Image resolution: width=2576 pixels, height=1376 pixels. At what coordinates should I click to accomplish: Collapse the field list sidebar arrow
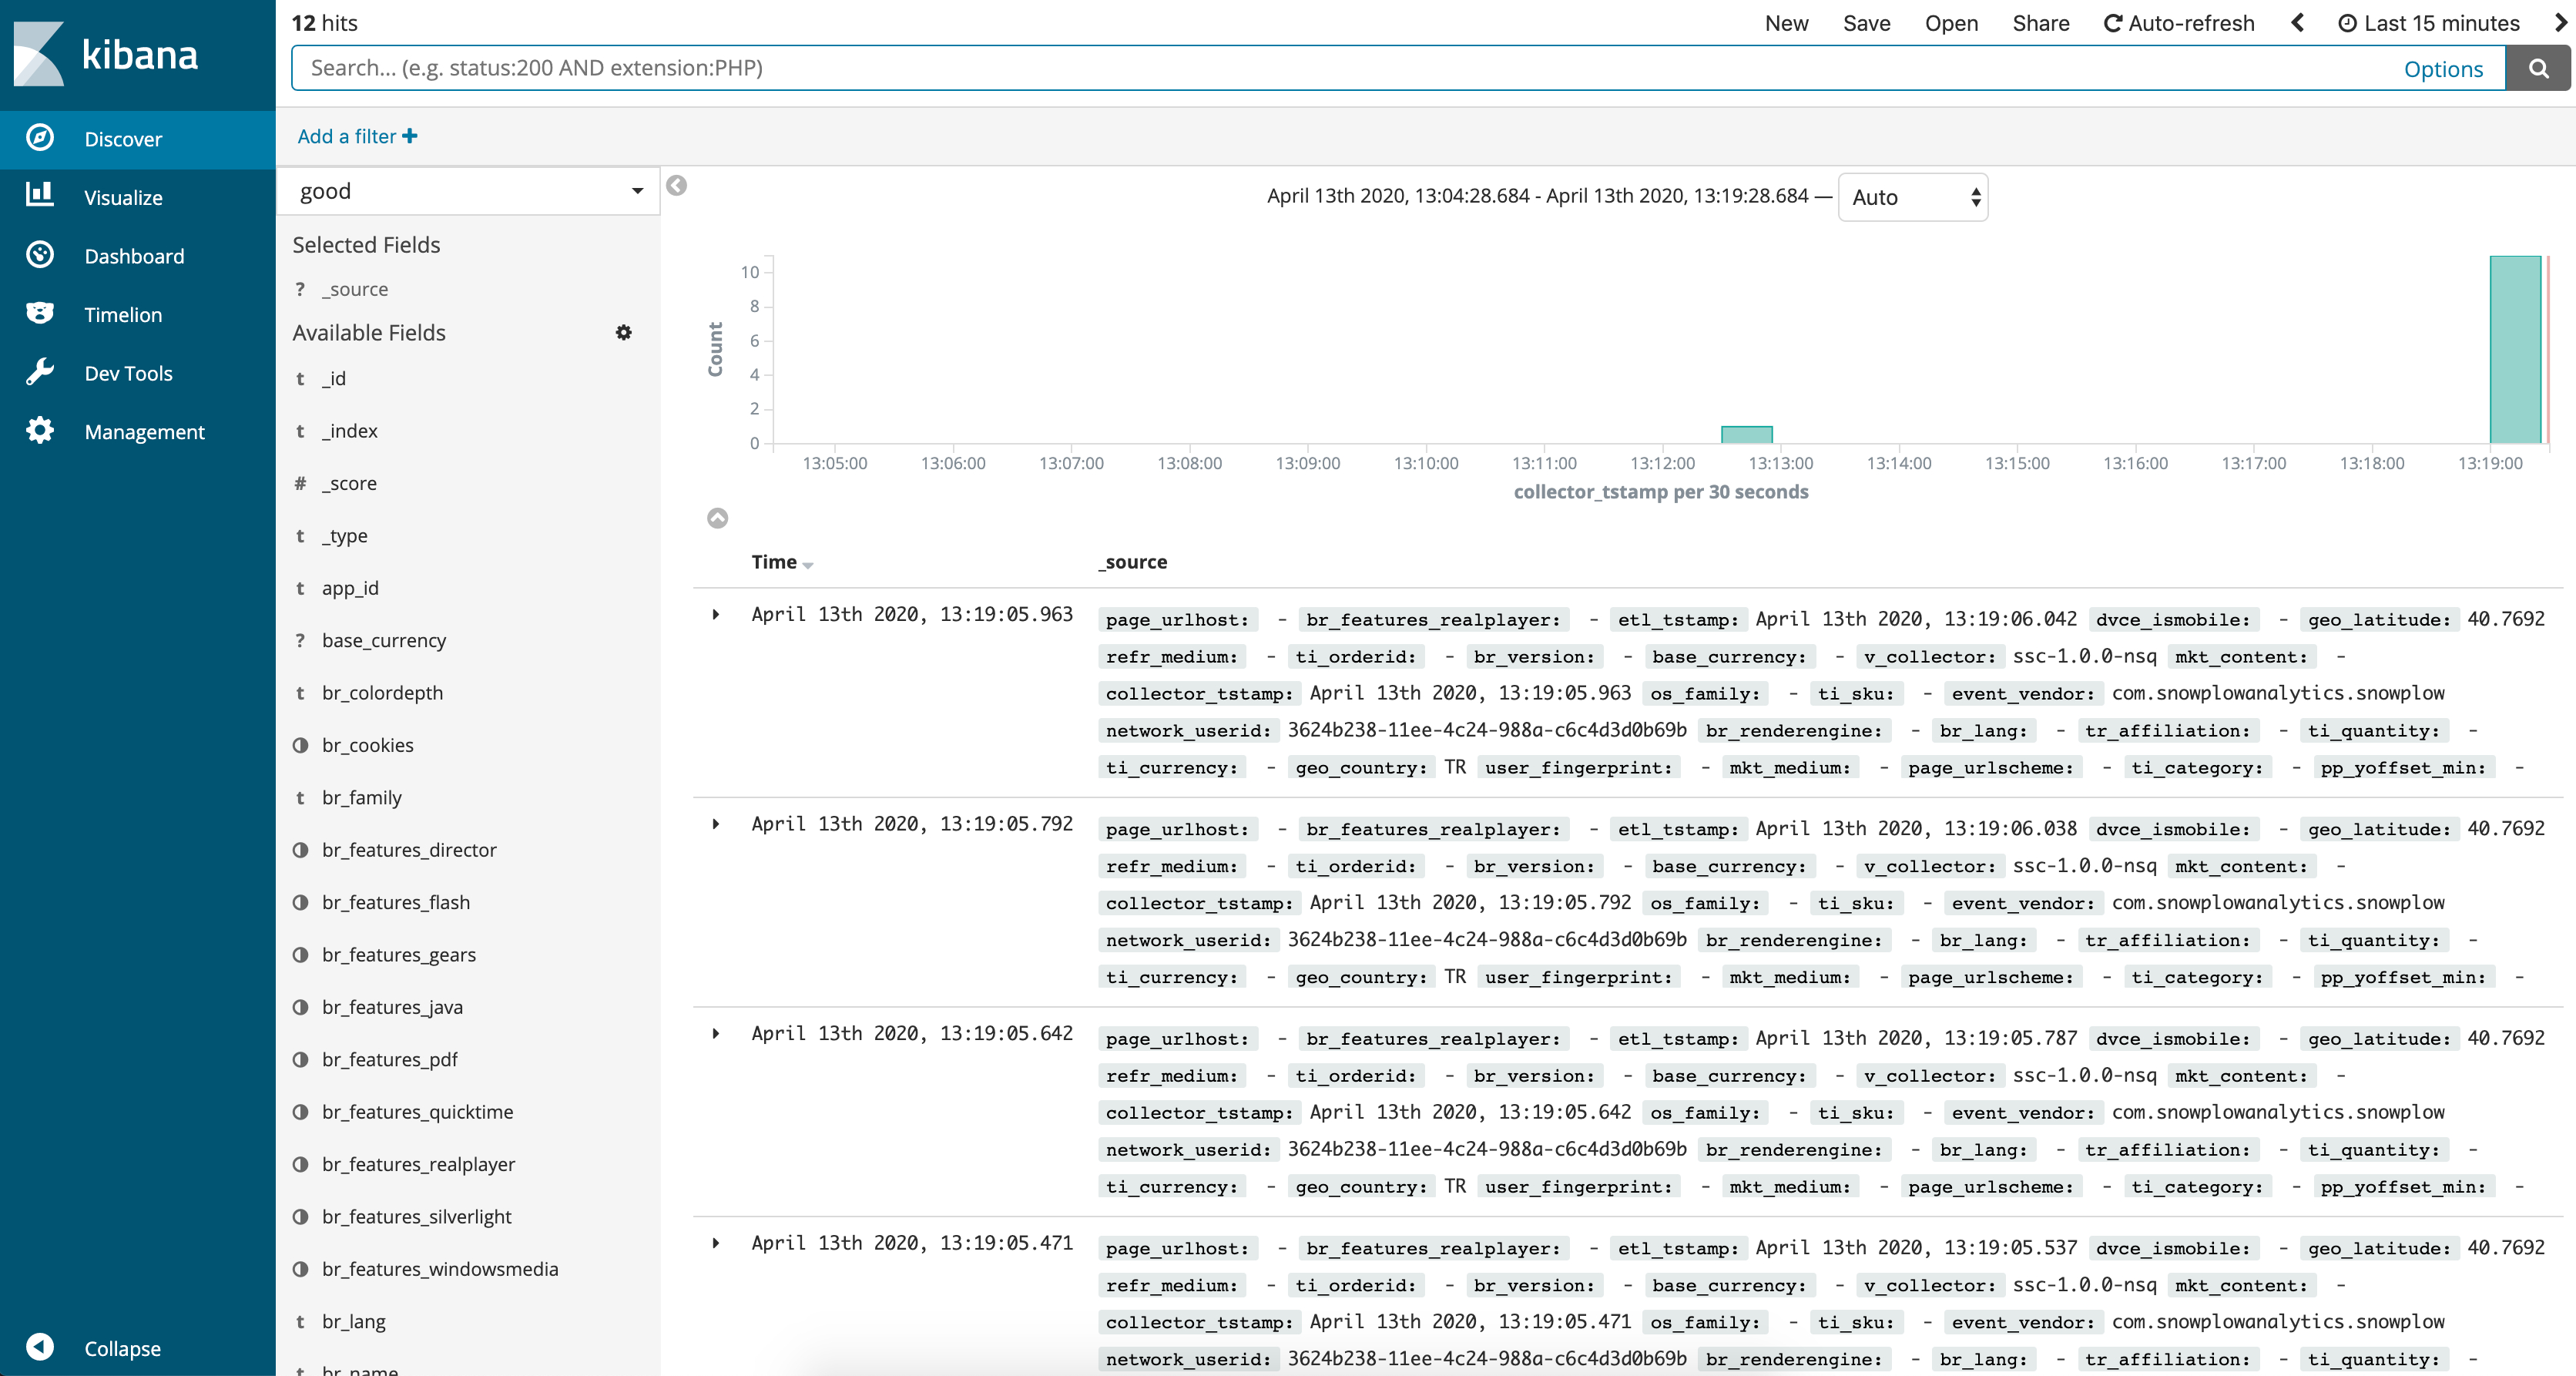(x=677, y=185)
